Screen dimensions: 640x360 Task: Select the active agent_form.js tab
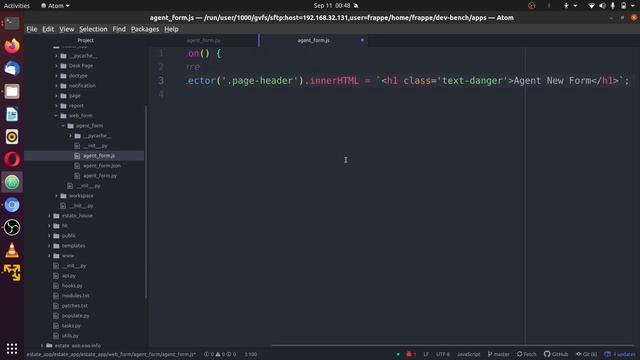point(313,40)
